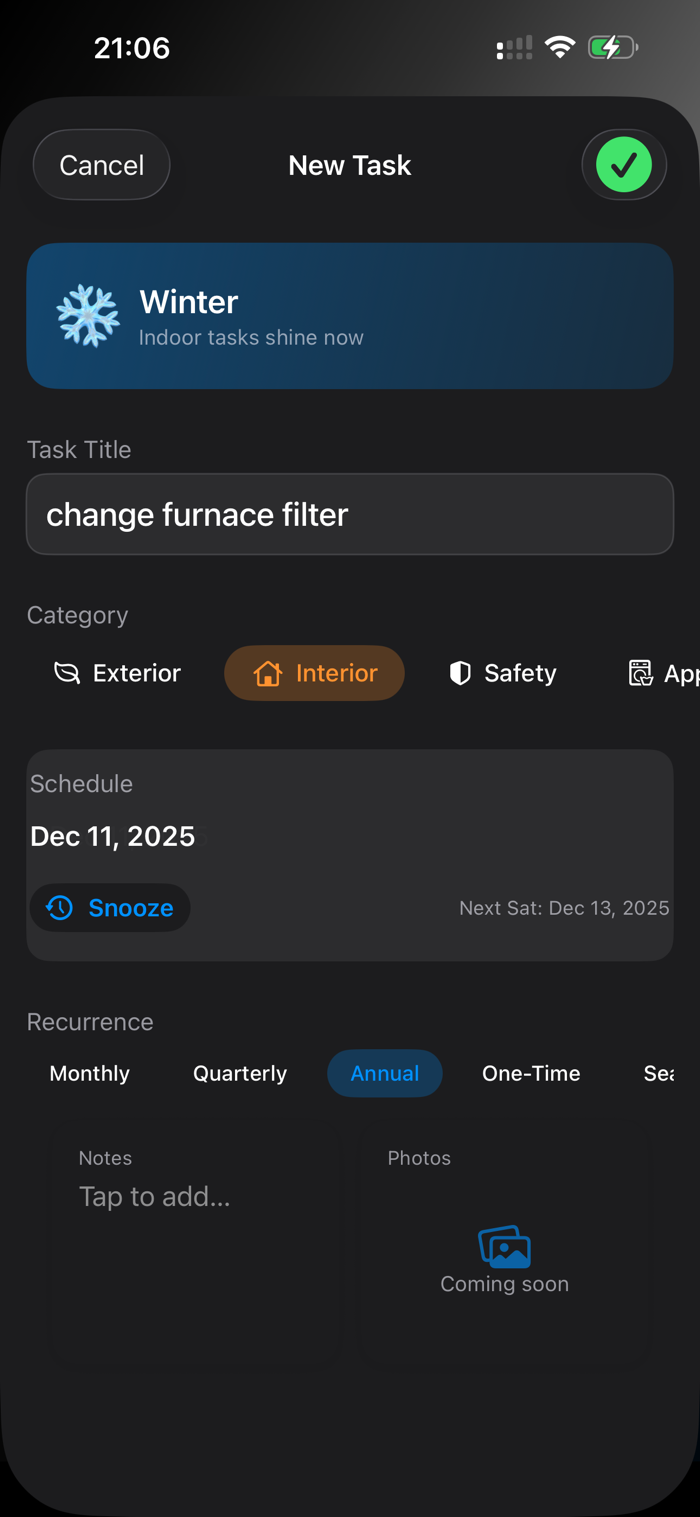Viewport: 700px width, 1517px height.
Task: Tap the Task Title text field
Action: point(350,514)
